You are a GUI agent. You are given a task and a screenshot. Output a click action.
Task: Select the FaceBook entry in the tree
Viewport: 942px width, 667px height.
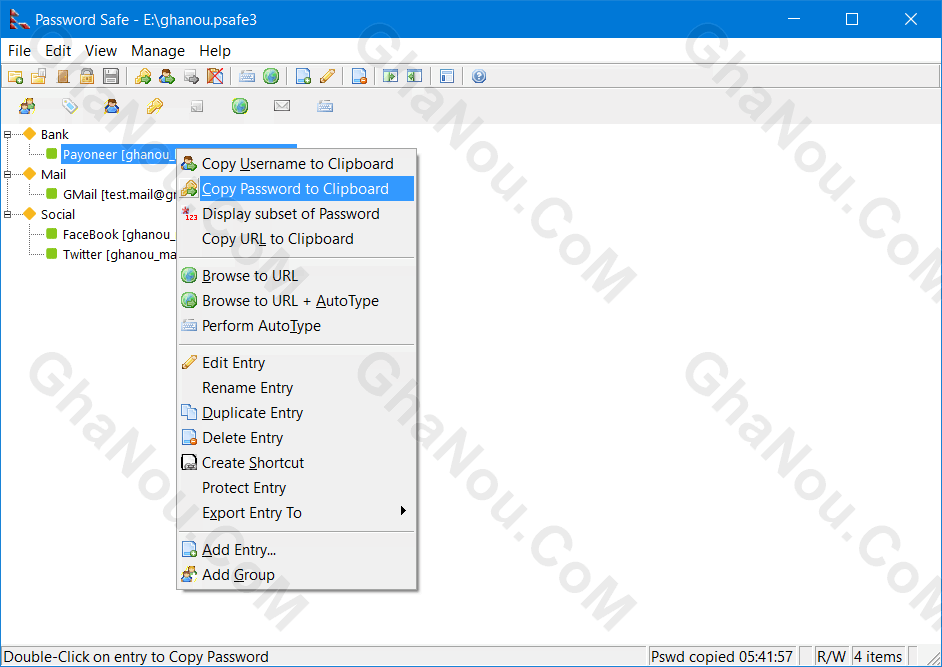(119, 235)
